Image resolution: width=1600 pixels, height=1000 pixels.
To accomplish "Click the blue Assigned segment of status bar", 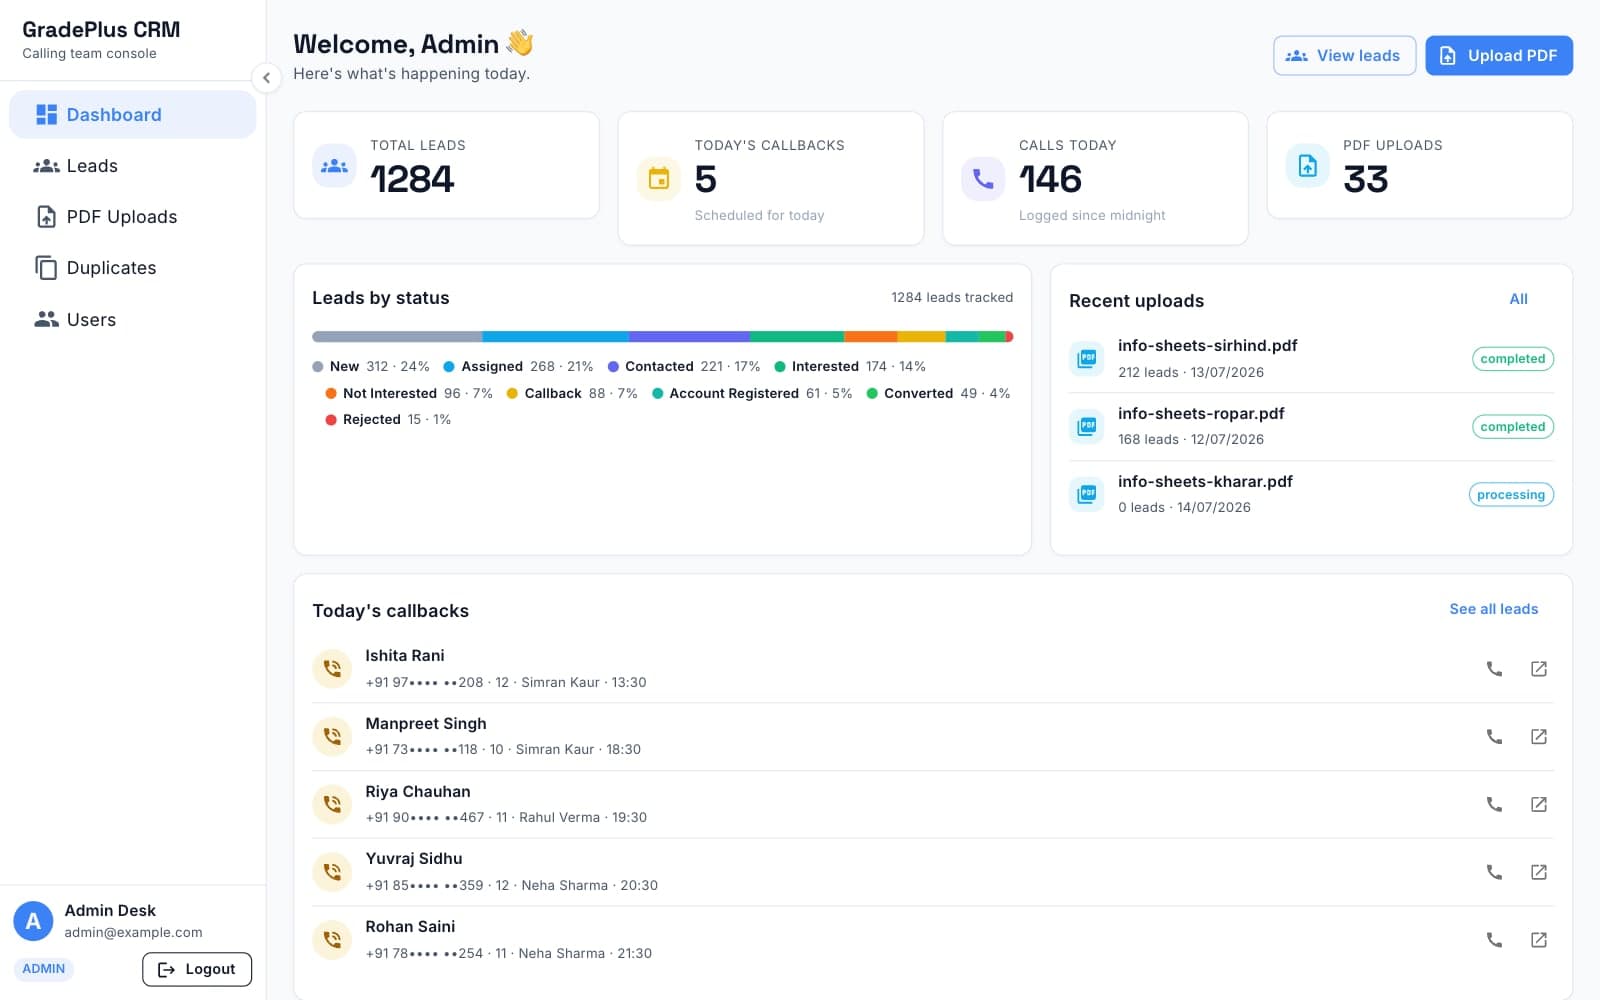I will [x=555, y=337].
